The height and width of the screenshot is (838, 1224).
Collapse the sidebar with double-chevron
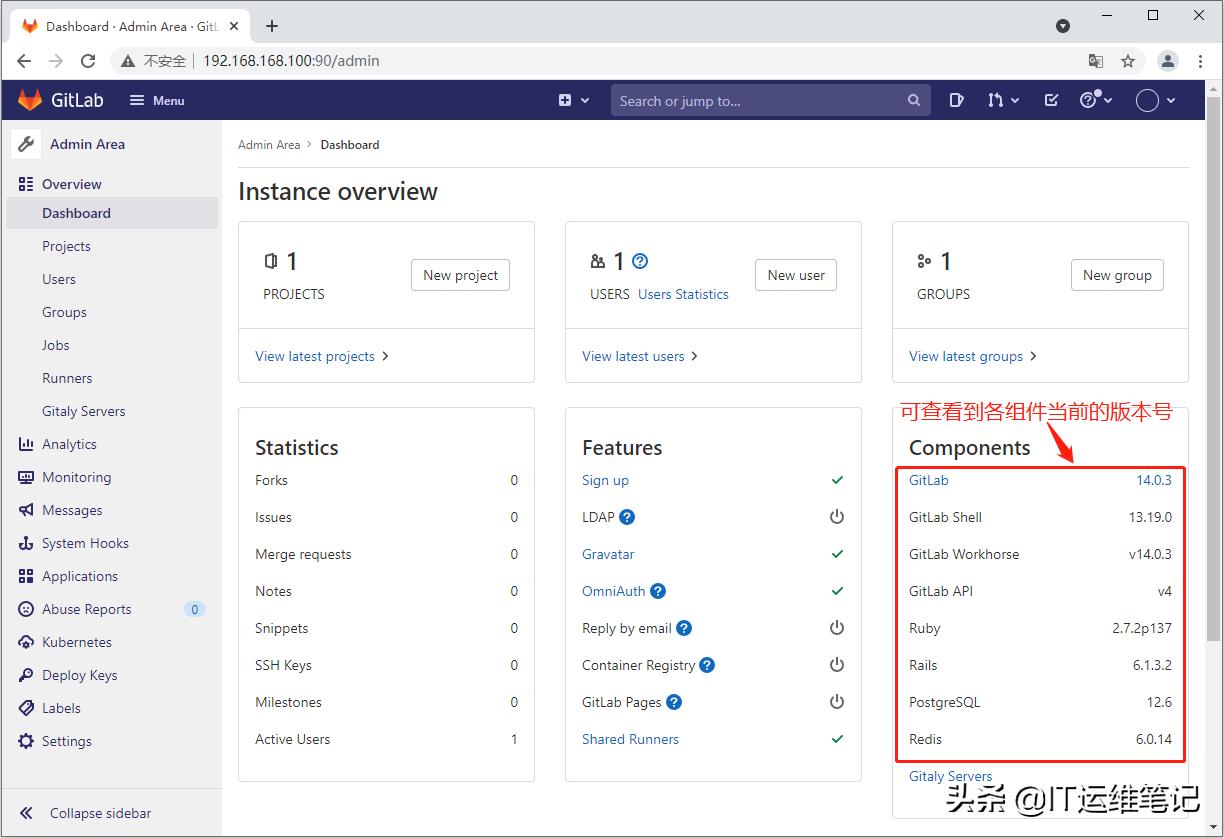click(26, 813)
